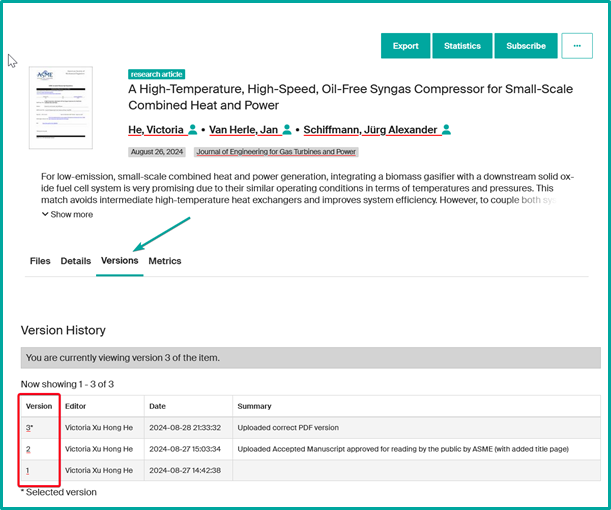Expand abstract with Show more

pyautogui.click(x=67, y=214)
